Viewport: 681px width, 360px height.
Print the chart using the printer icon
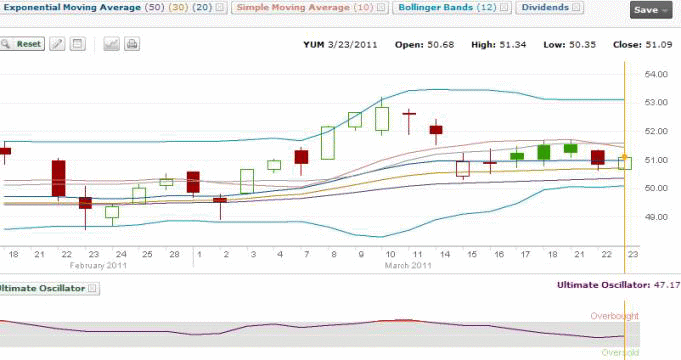tap(132, 44)
